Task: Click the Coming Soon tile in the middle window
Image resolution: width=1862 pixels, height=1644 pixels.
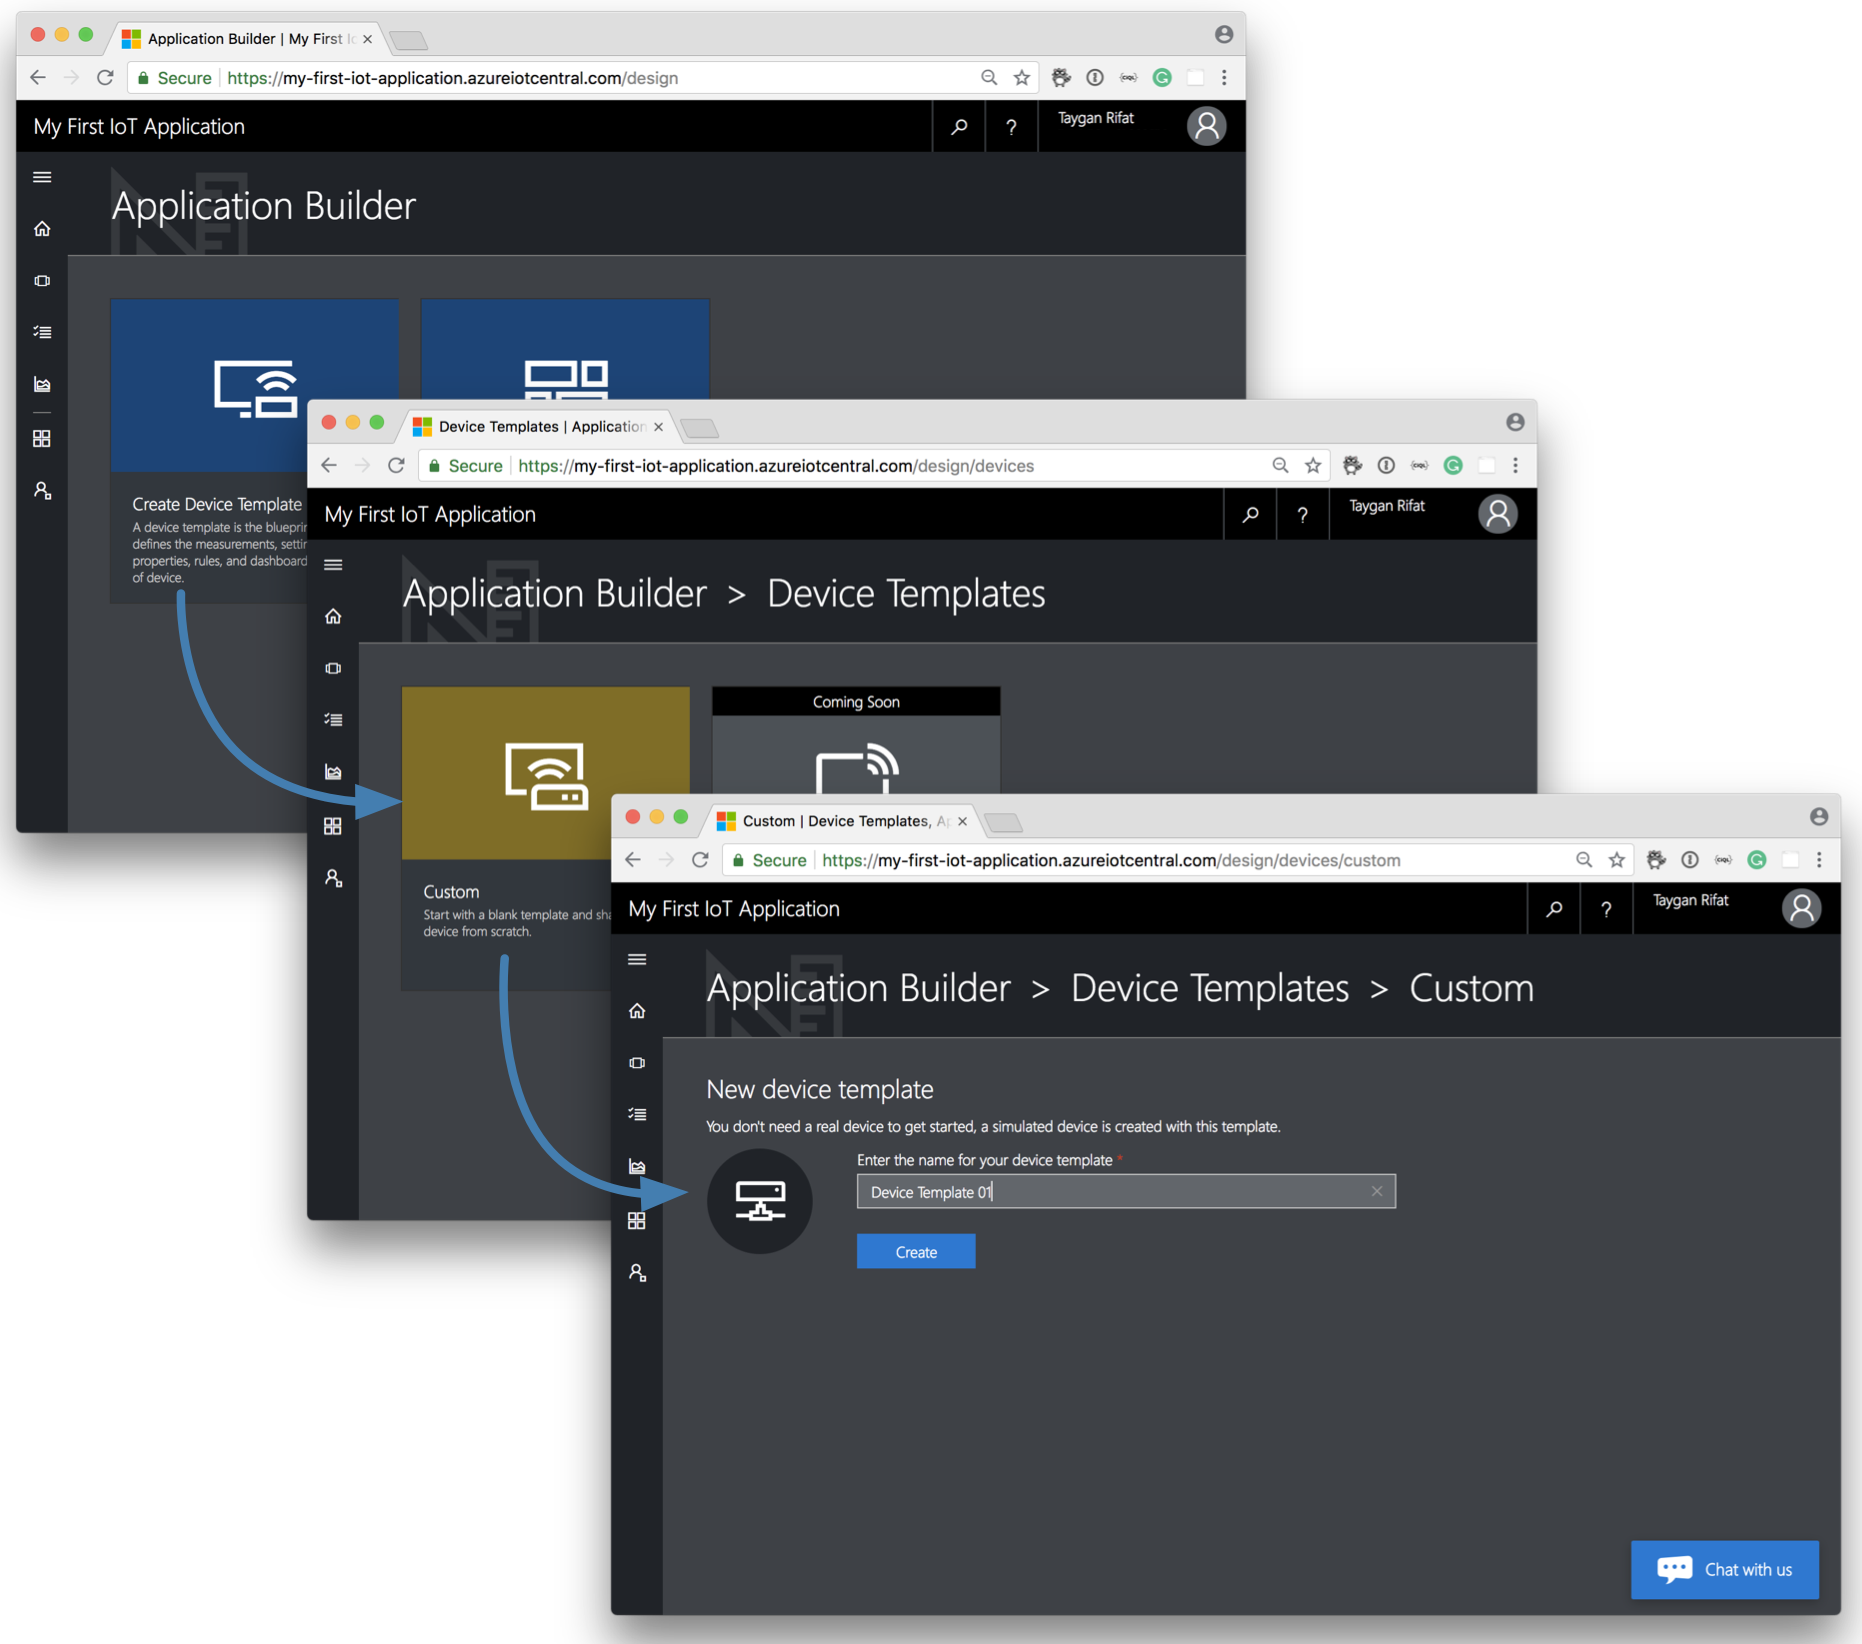Action: (x=856, y=740)
